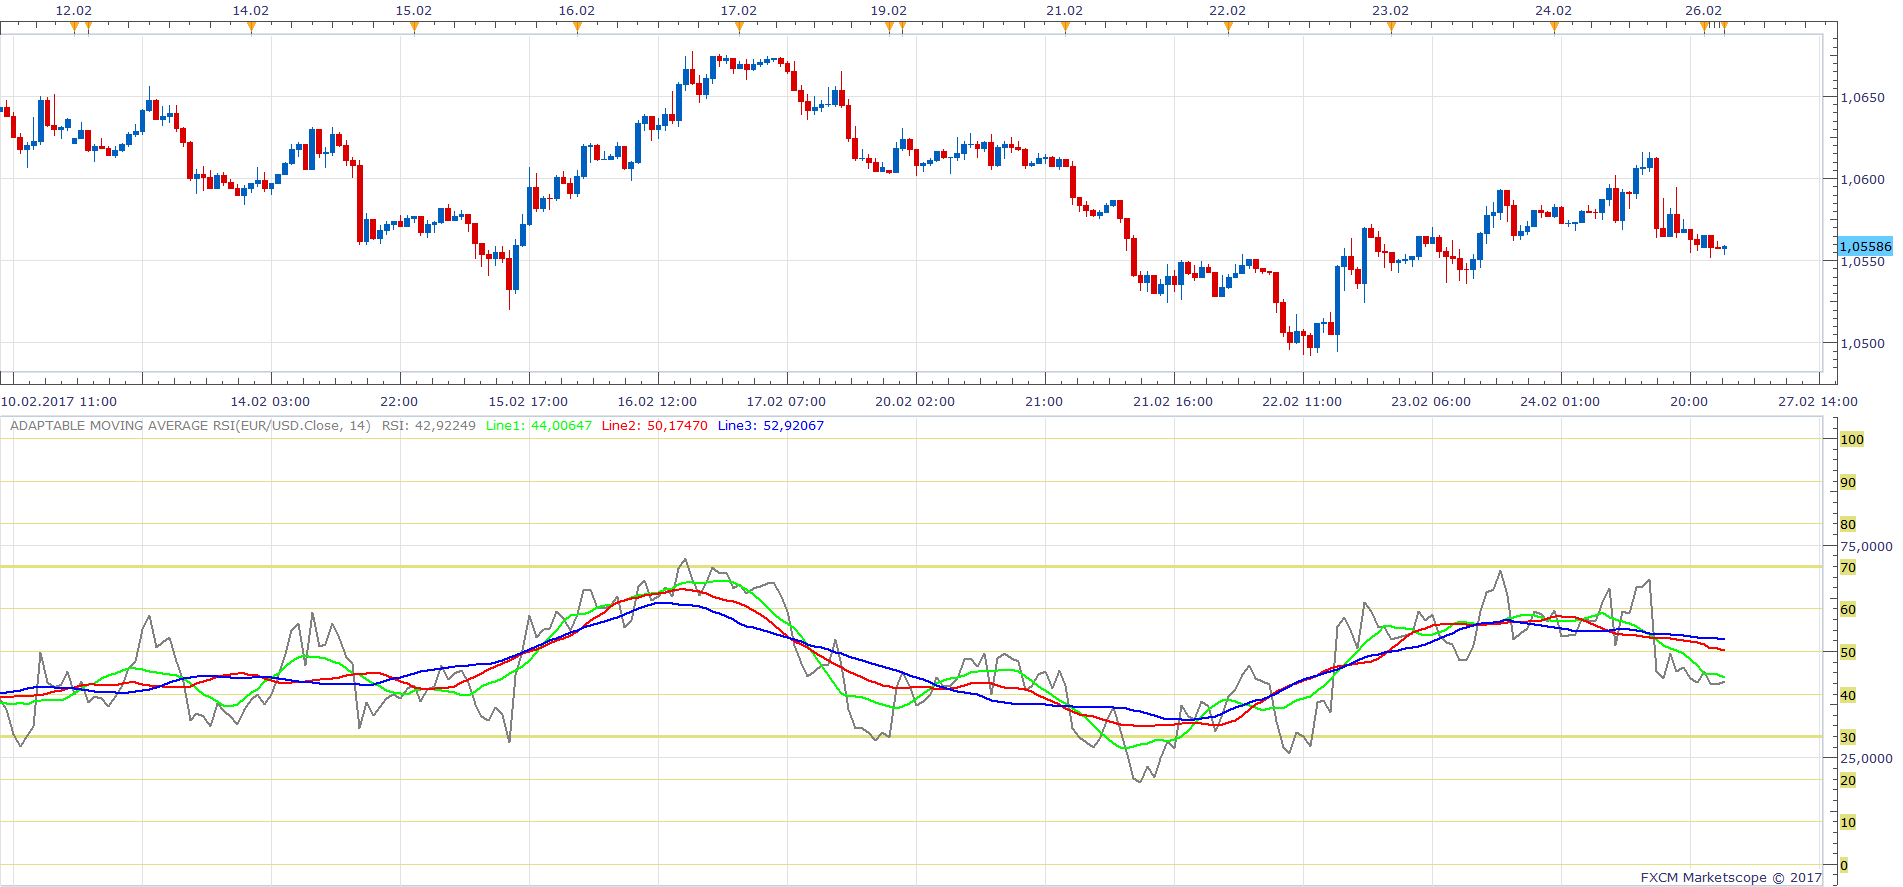Click the 75,0000 level label
The image size is (1903, 887).
(1866, 547)
